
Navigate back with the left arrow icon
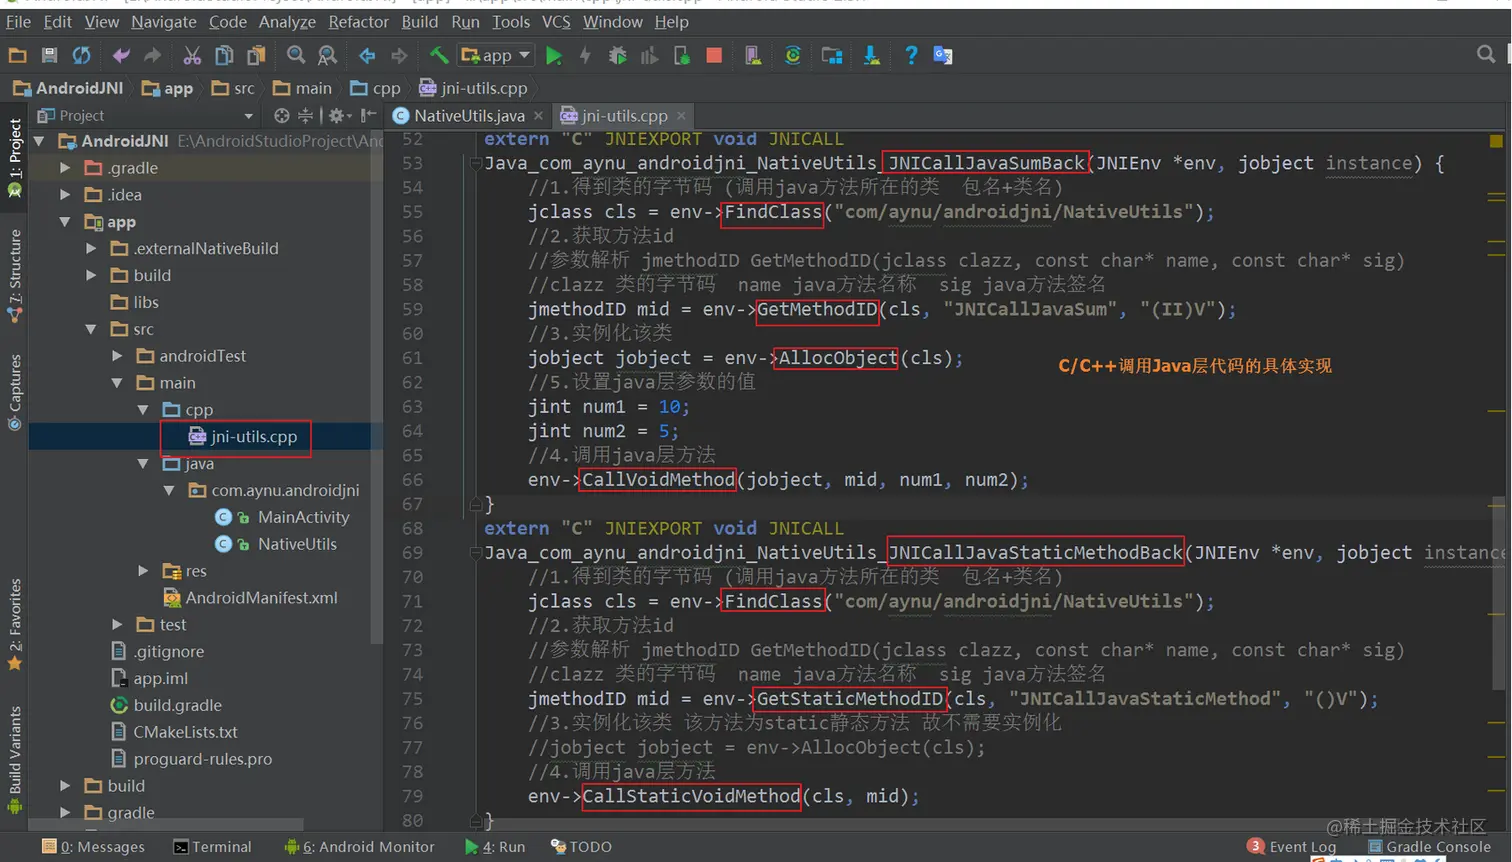(x=367, y=56)
